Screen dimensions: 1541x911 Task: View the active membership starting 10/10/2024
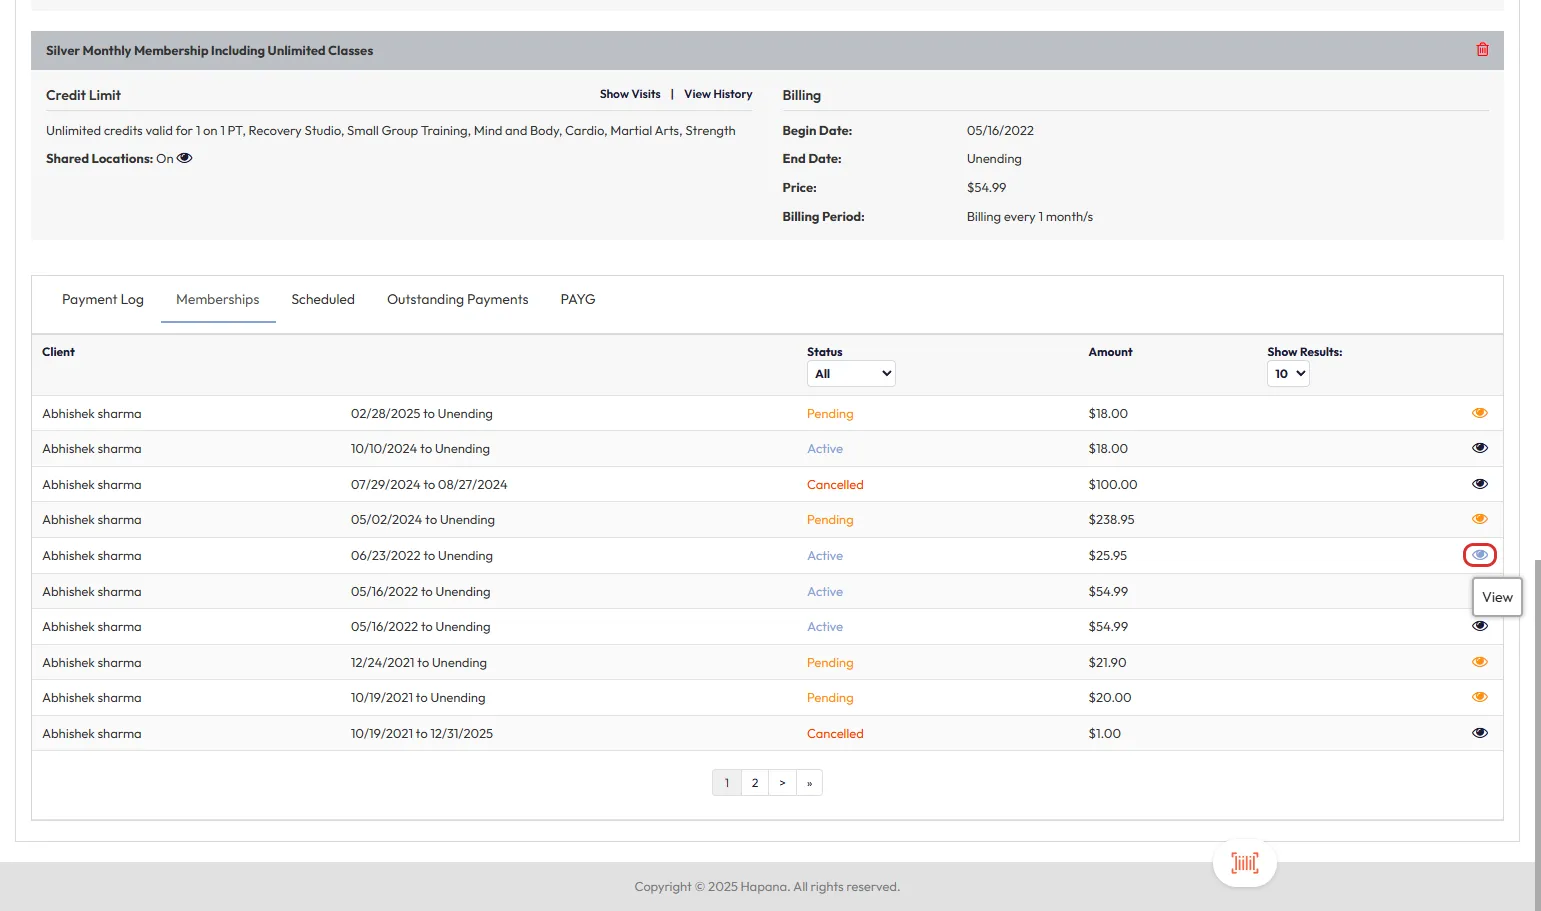[x=1479, y=448]
